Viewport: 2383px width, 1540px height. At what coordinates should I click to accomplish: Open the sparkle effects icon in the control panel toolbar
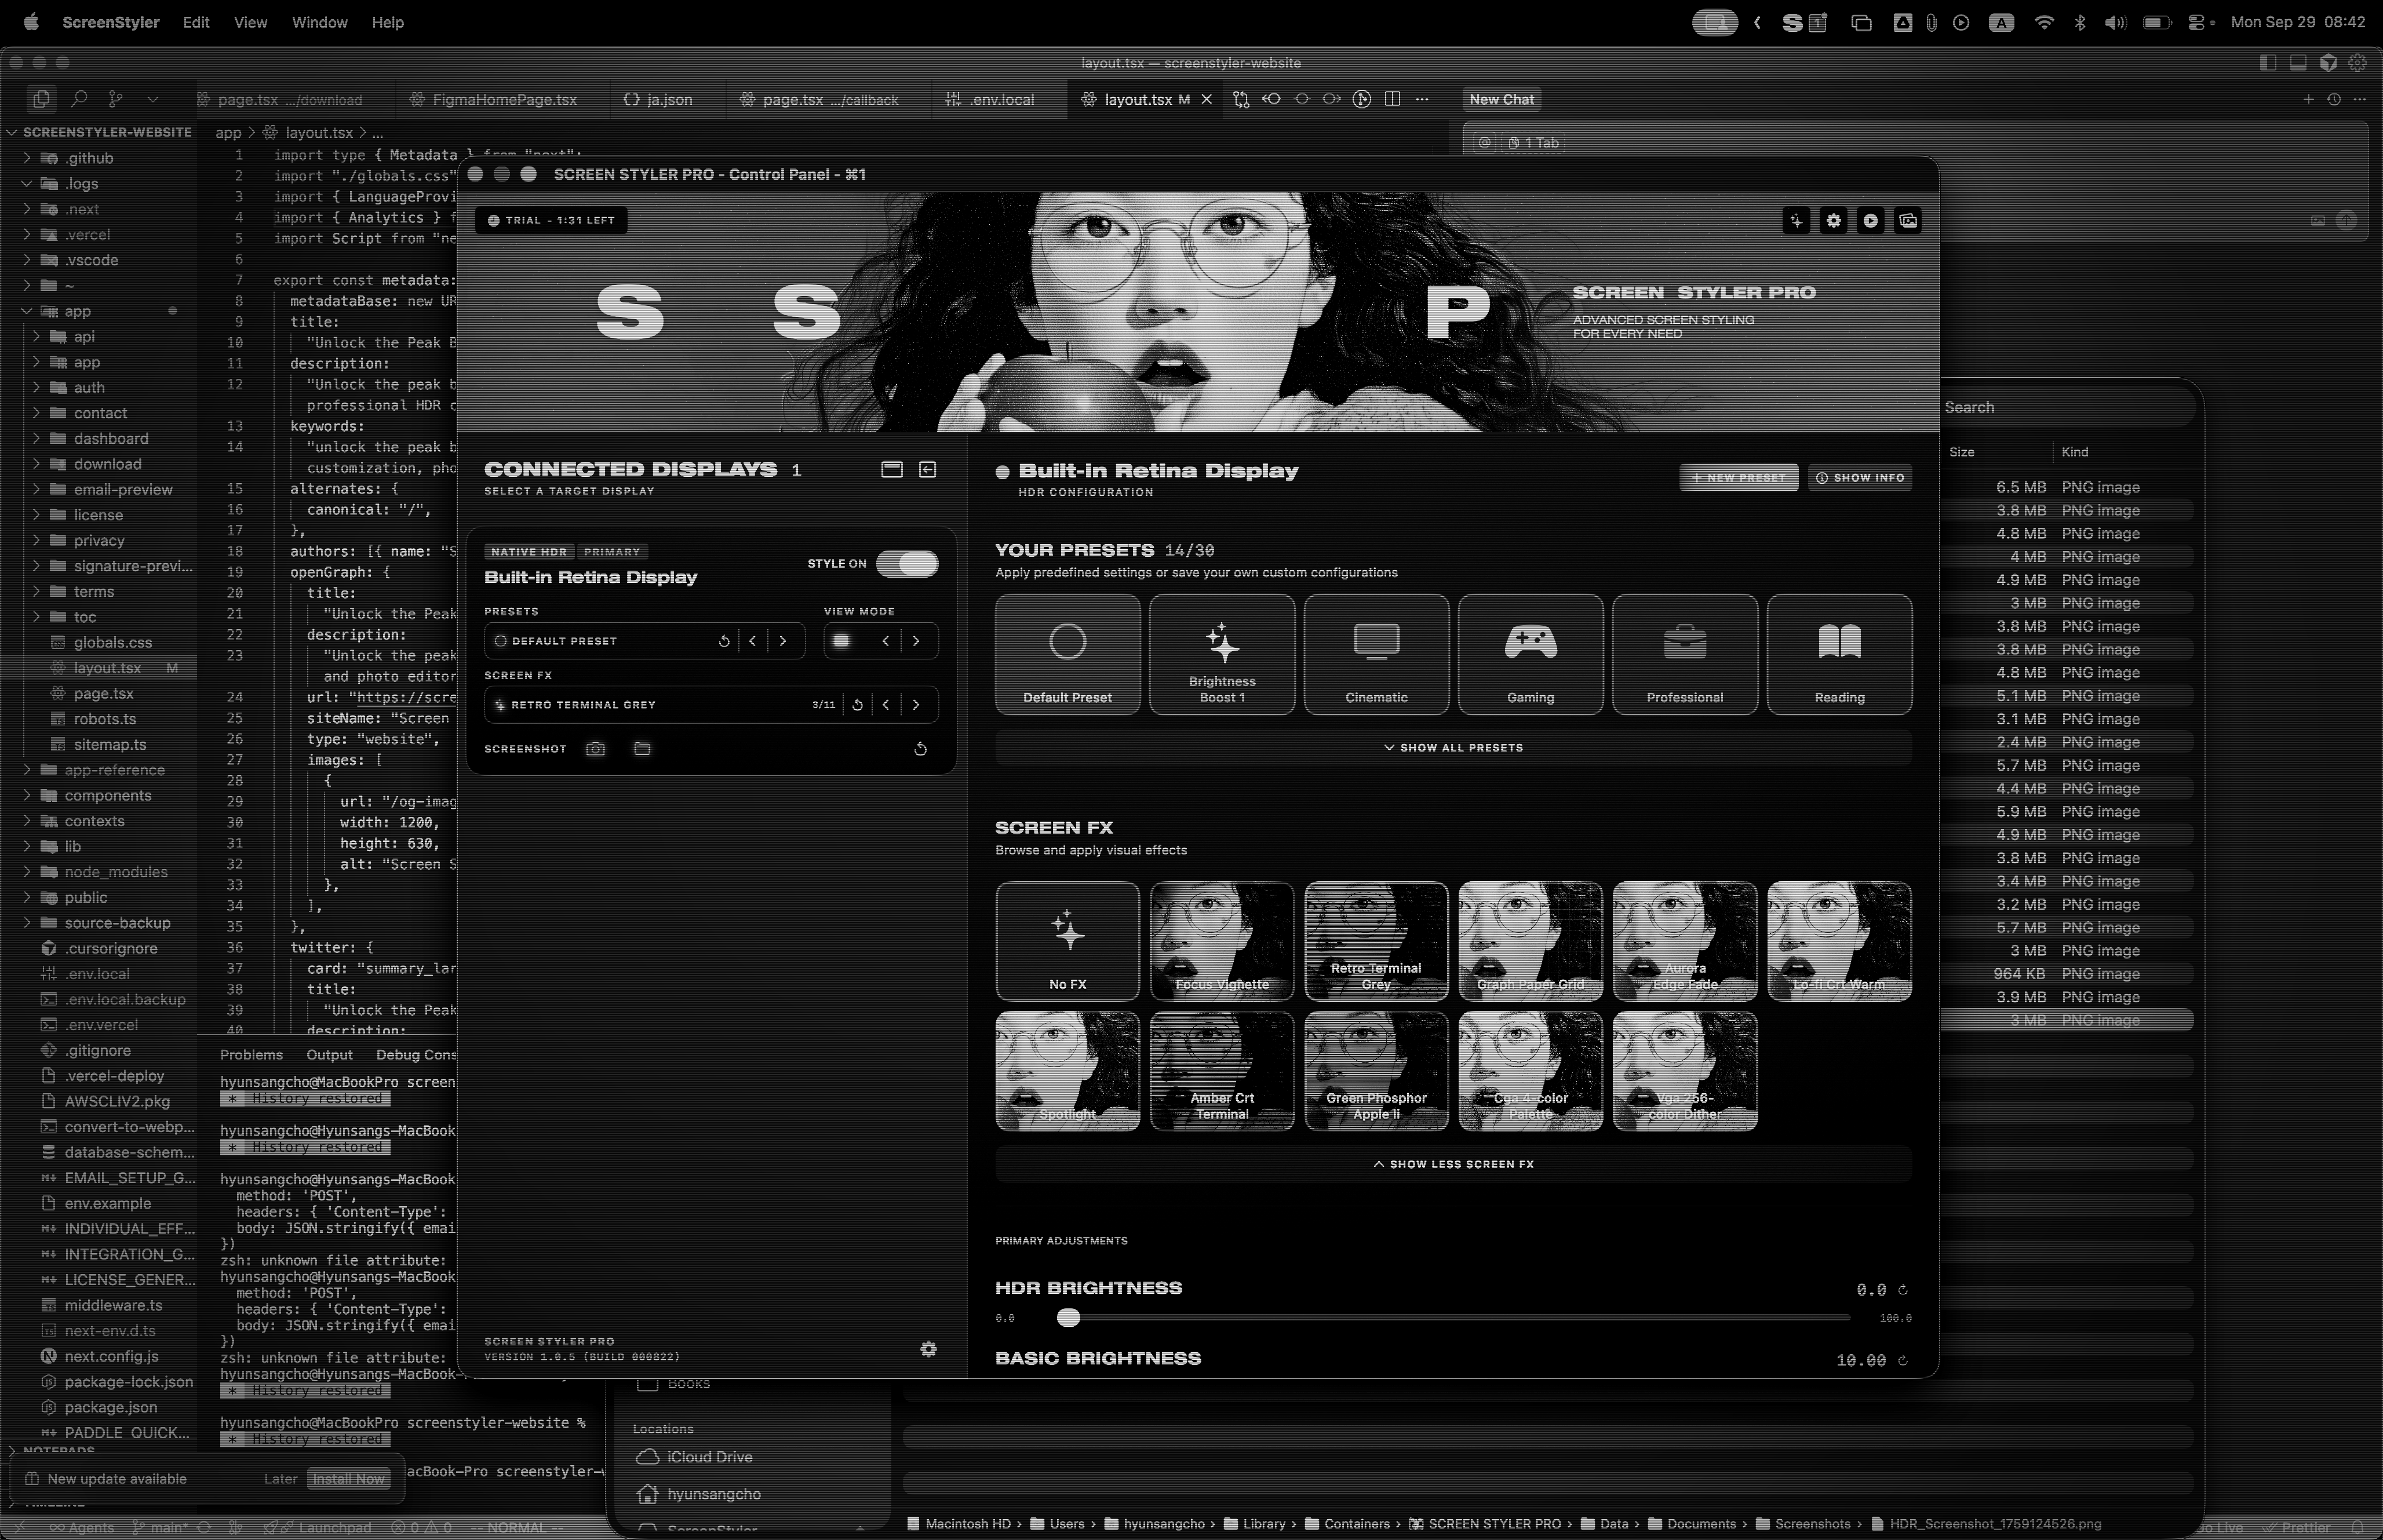[1797, 220]
